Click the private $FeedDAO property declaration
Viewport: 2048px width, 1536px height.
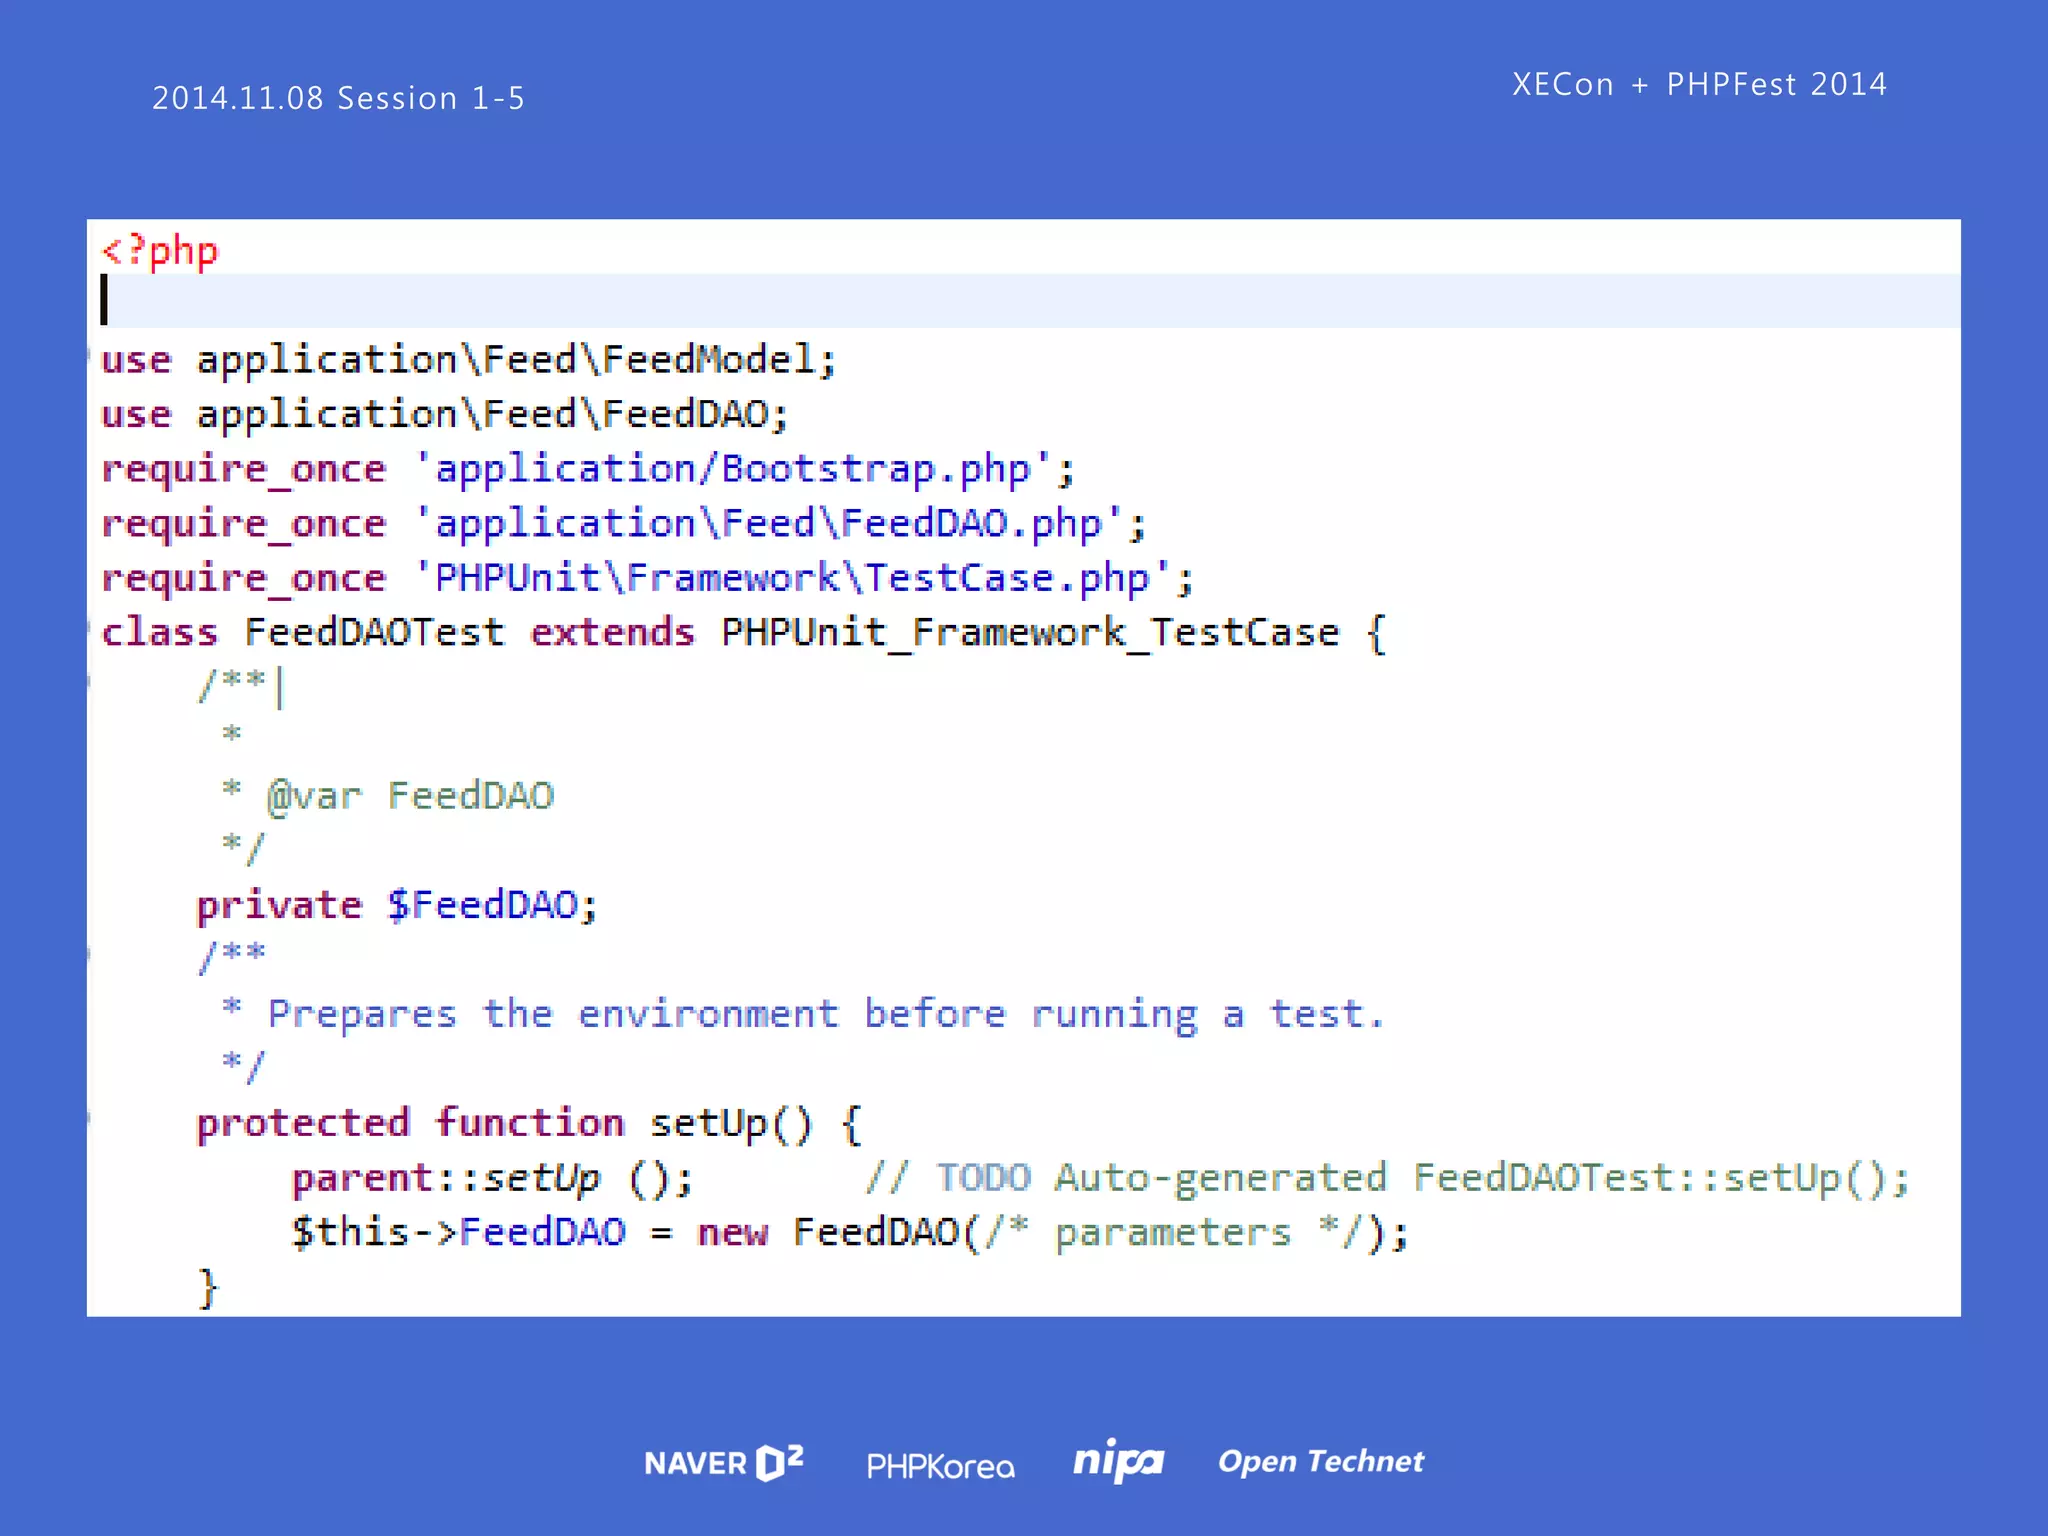click(x=397, y=905)
